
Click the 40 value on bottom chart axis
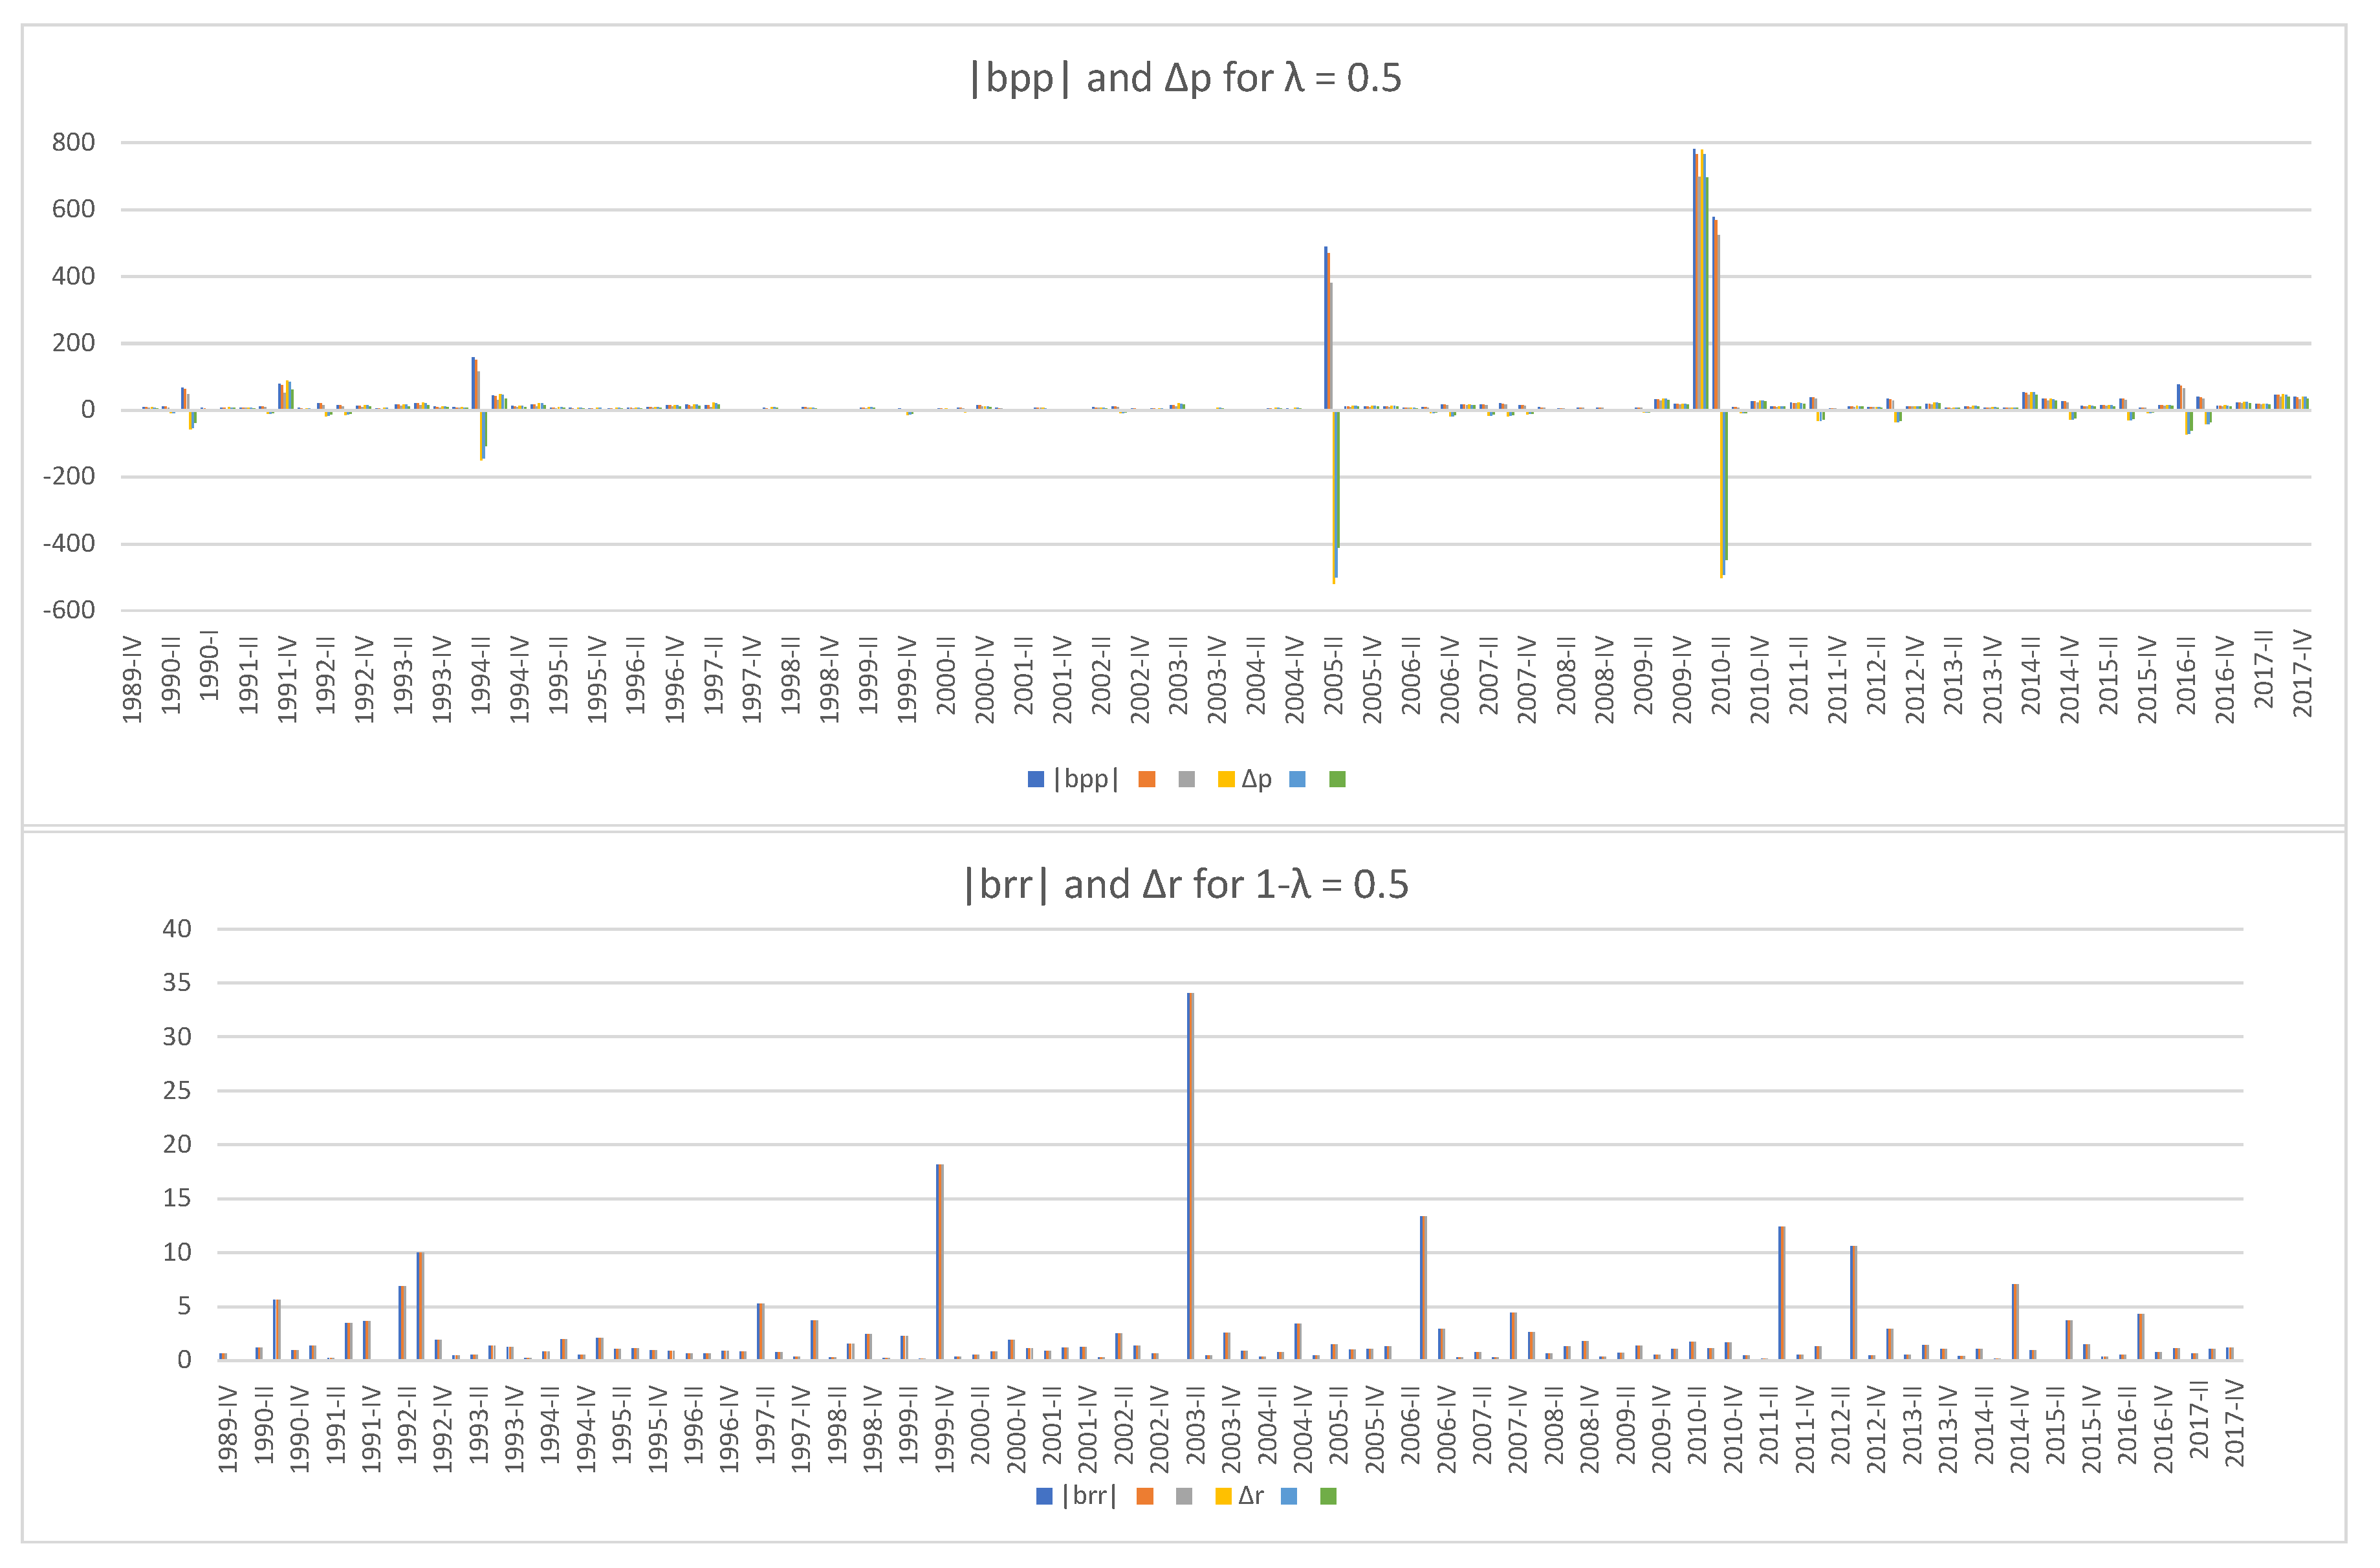tap(176, 929)
